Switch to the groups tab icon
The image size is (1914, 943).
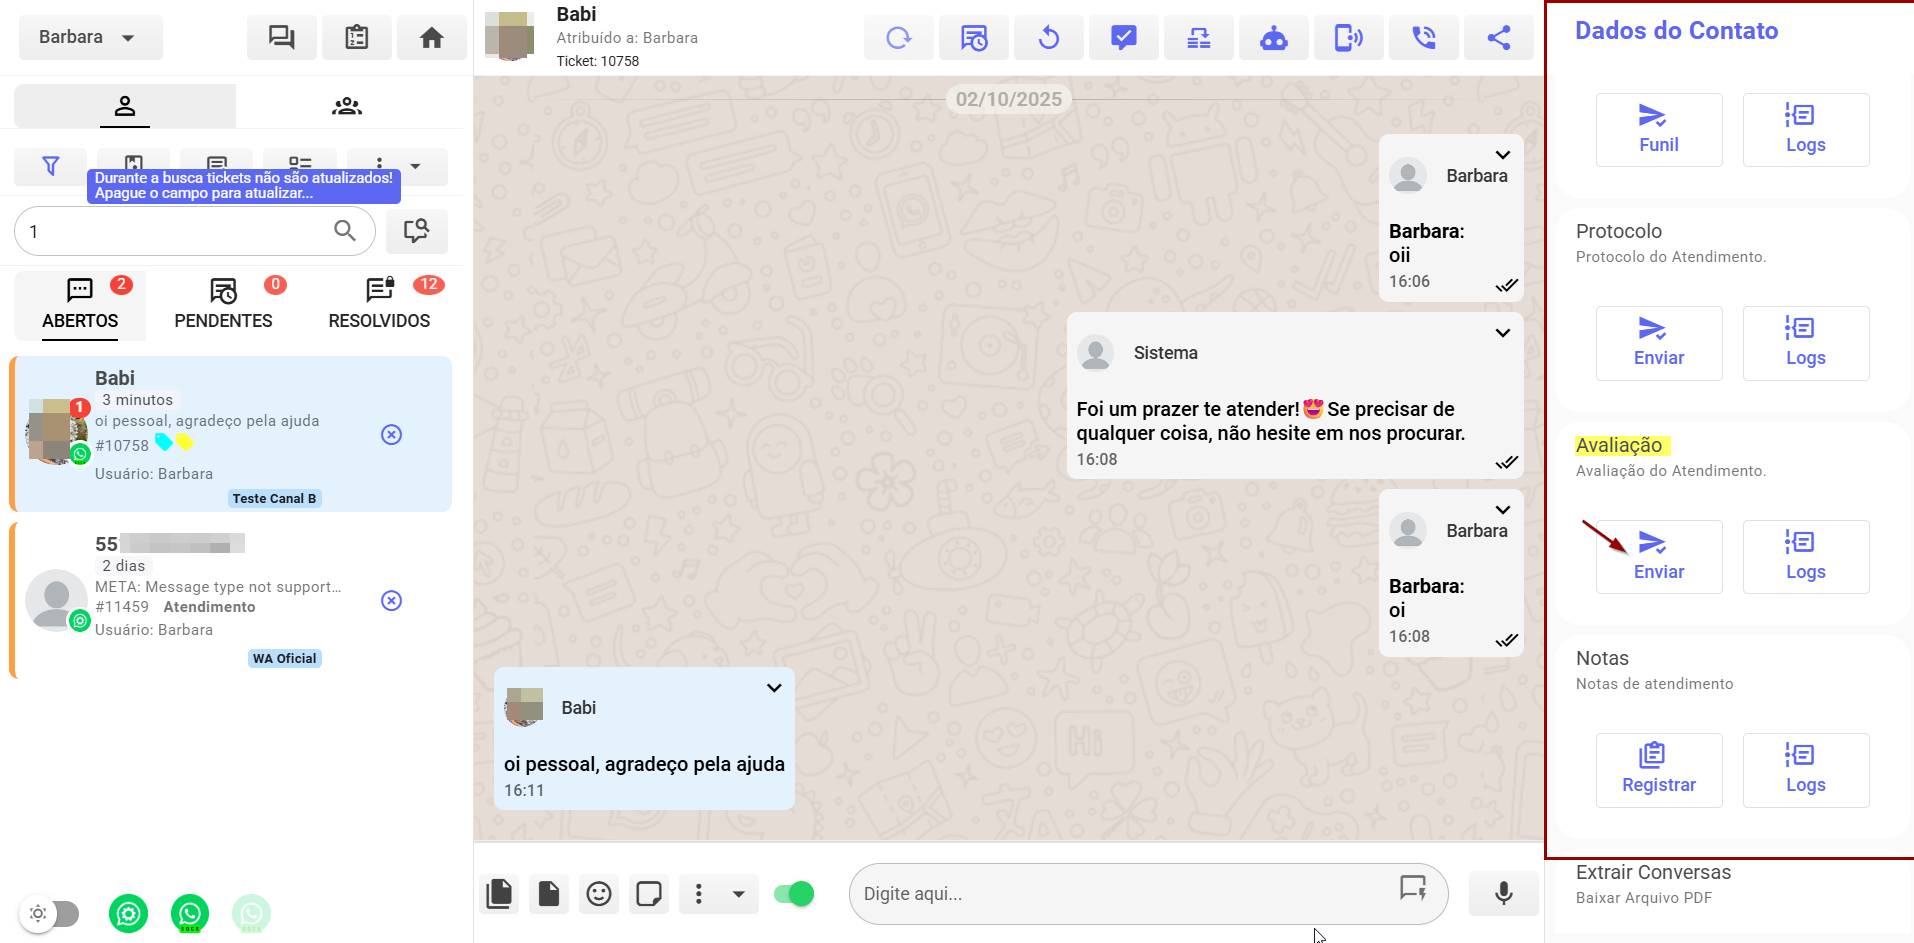[x=347, y=106]
